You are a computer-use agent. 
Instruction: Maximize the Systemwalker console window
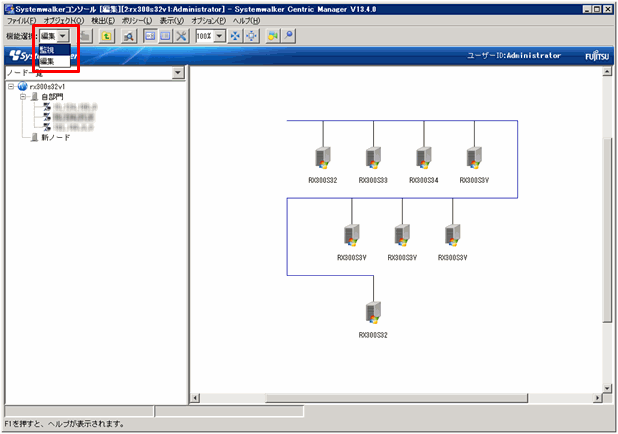[598, 9]
